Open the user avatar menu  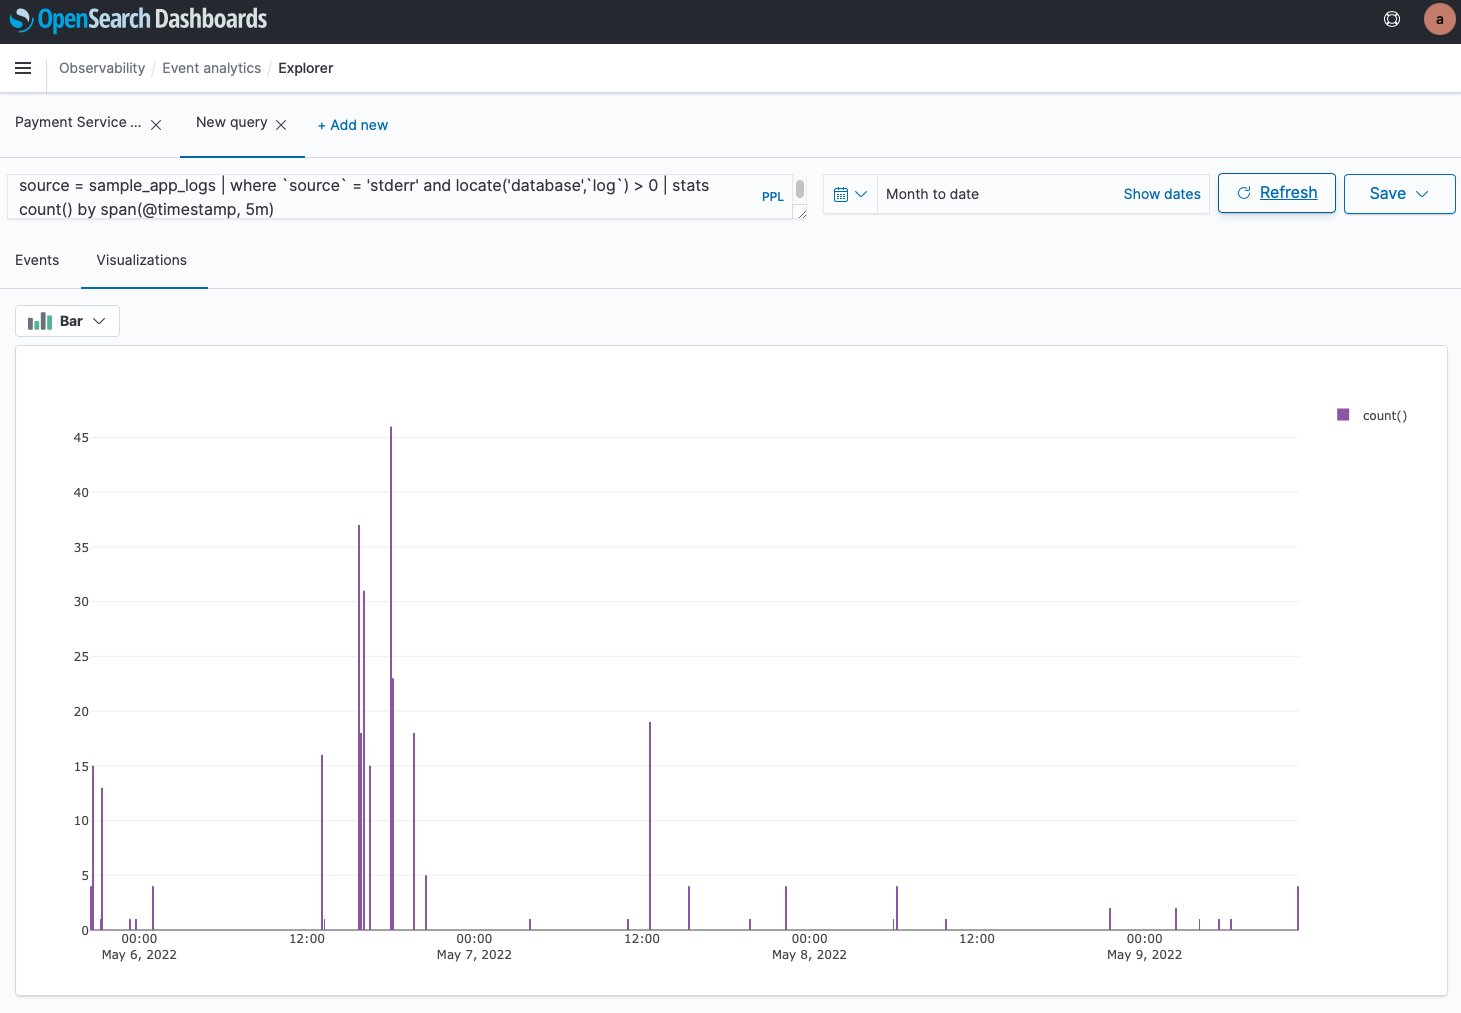point(1439,19)
